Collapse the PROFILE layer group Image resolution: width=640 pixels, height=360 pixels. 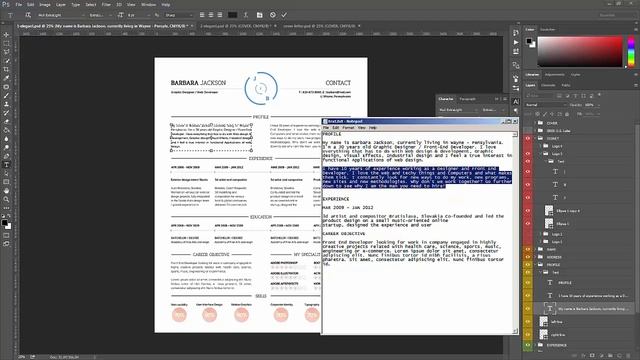[535, 264]
